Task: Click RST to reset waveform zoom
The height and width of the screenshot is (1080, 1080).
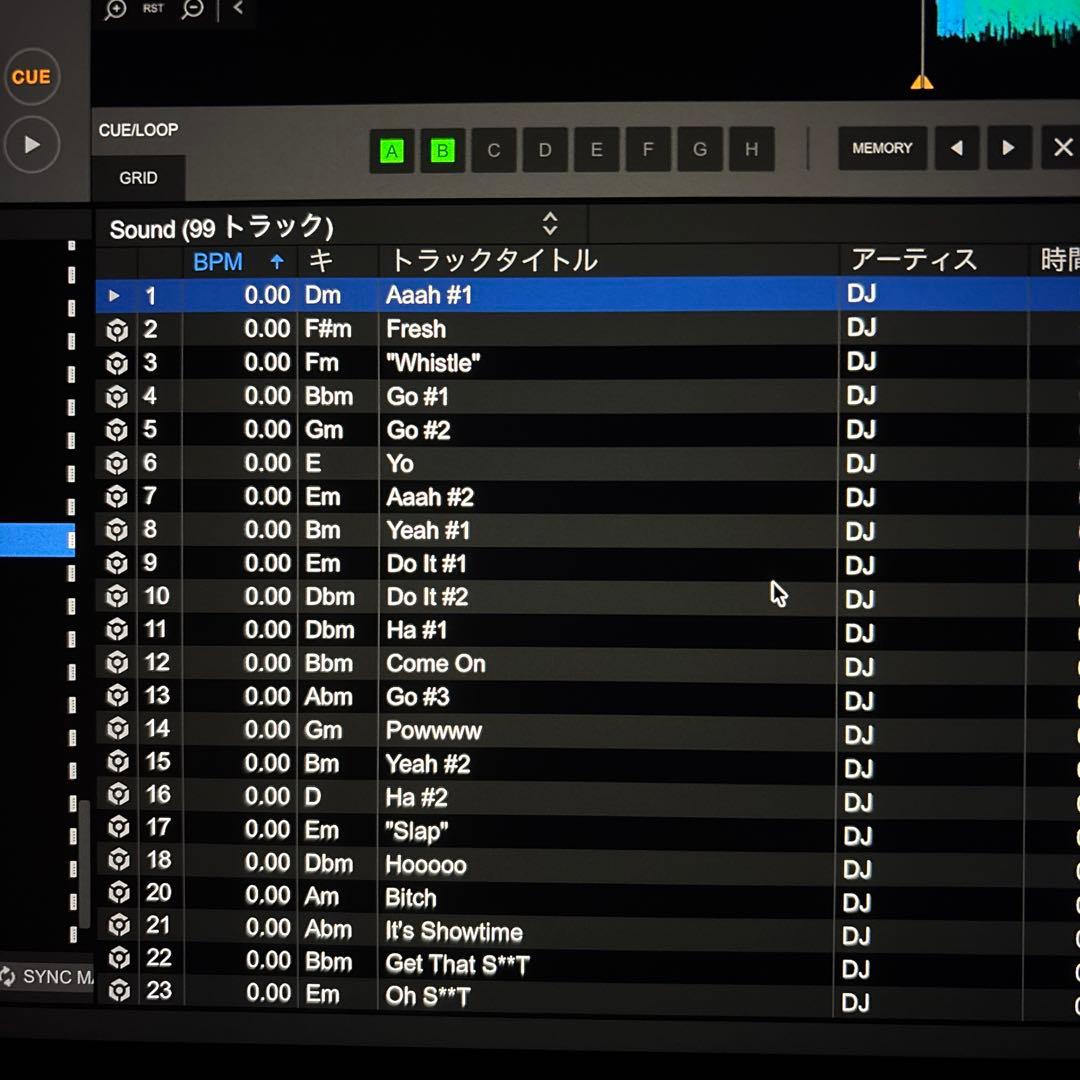Action: [152, 8]
